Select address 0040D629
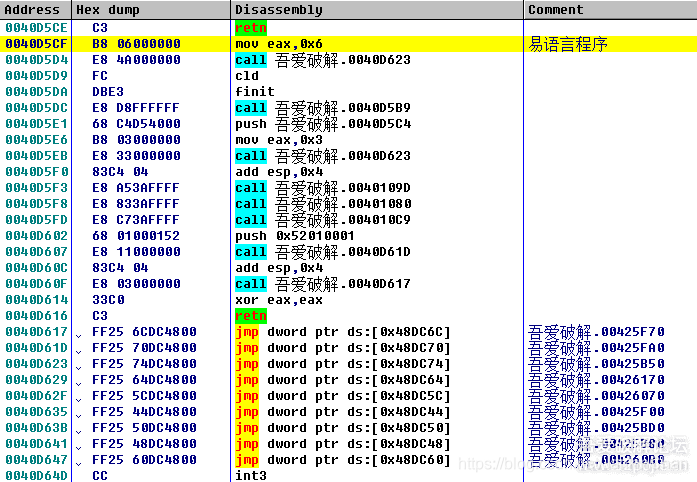The image size is (697, 482). (x=36, y=380)
